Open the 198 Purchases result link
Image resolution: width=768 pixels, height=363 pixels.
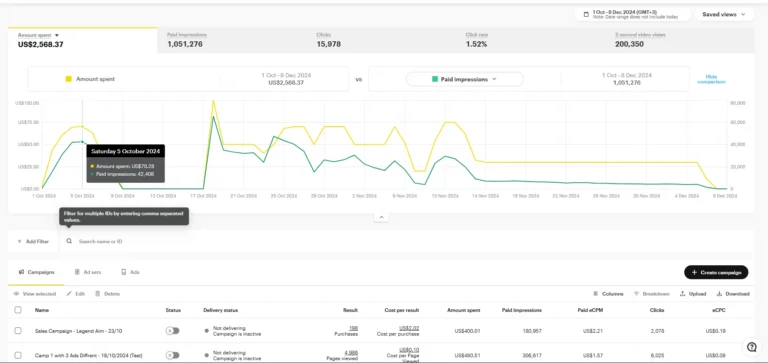pos(353,328)
